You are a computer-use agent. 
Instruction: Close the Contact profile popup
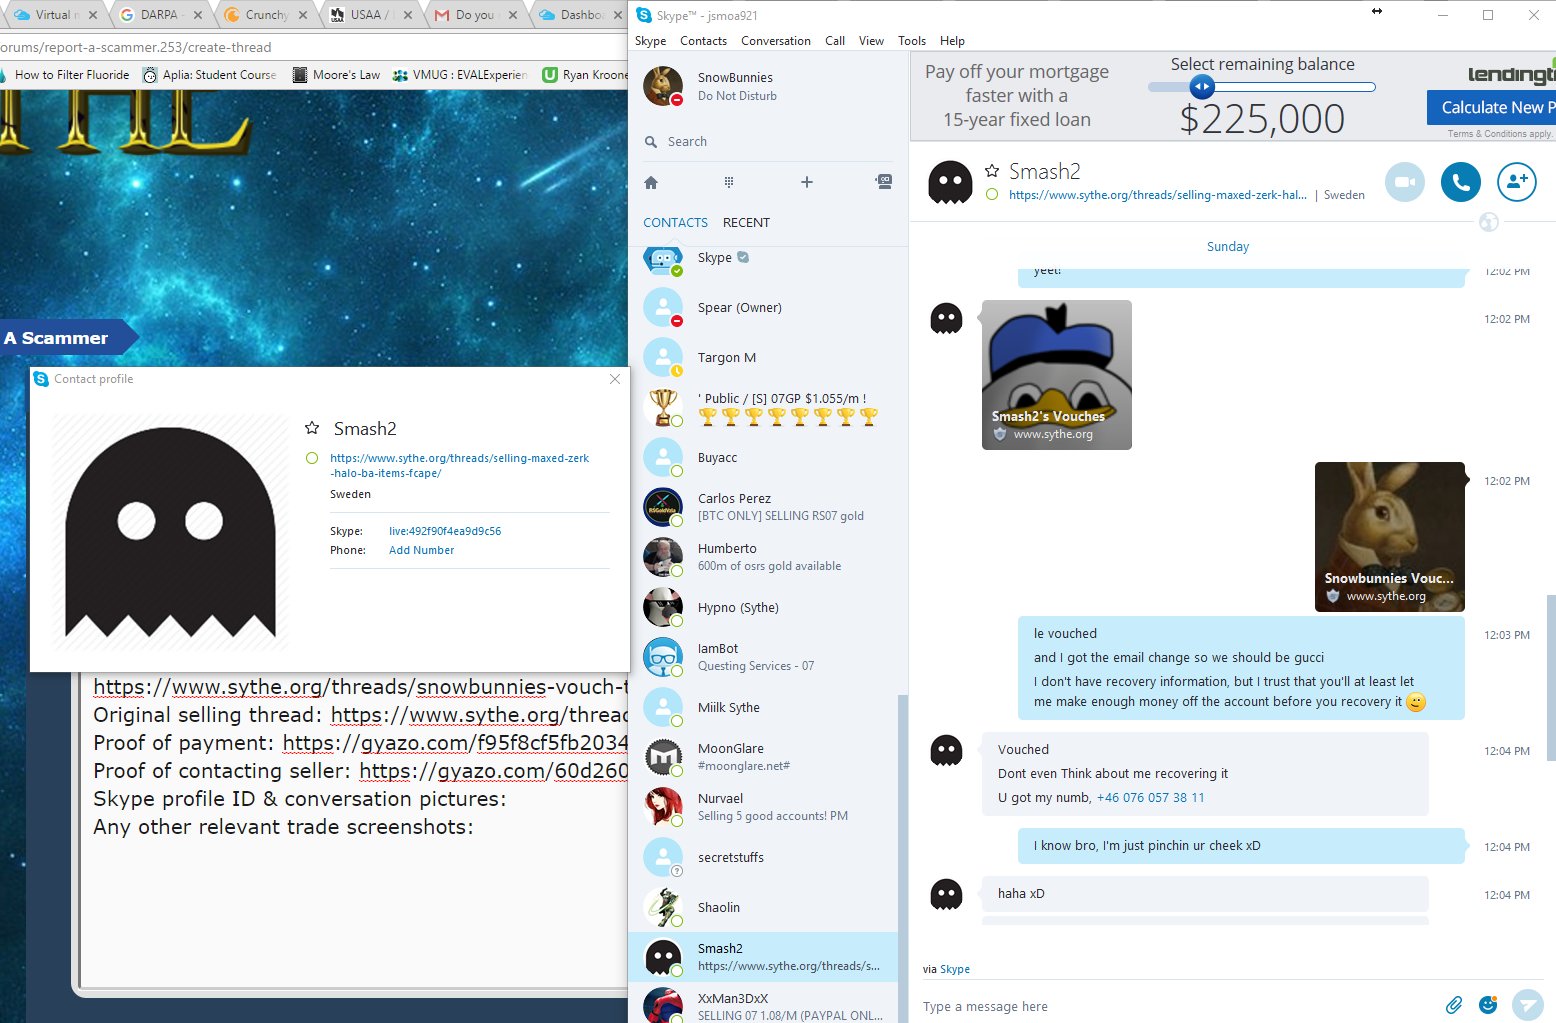tap(615, 379)
